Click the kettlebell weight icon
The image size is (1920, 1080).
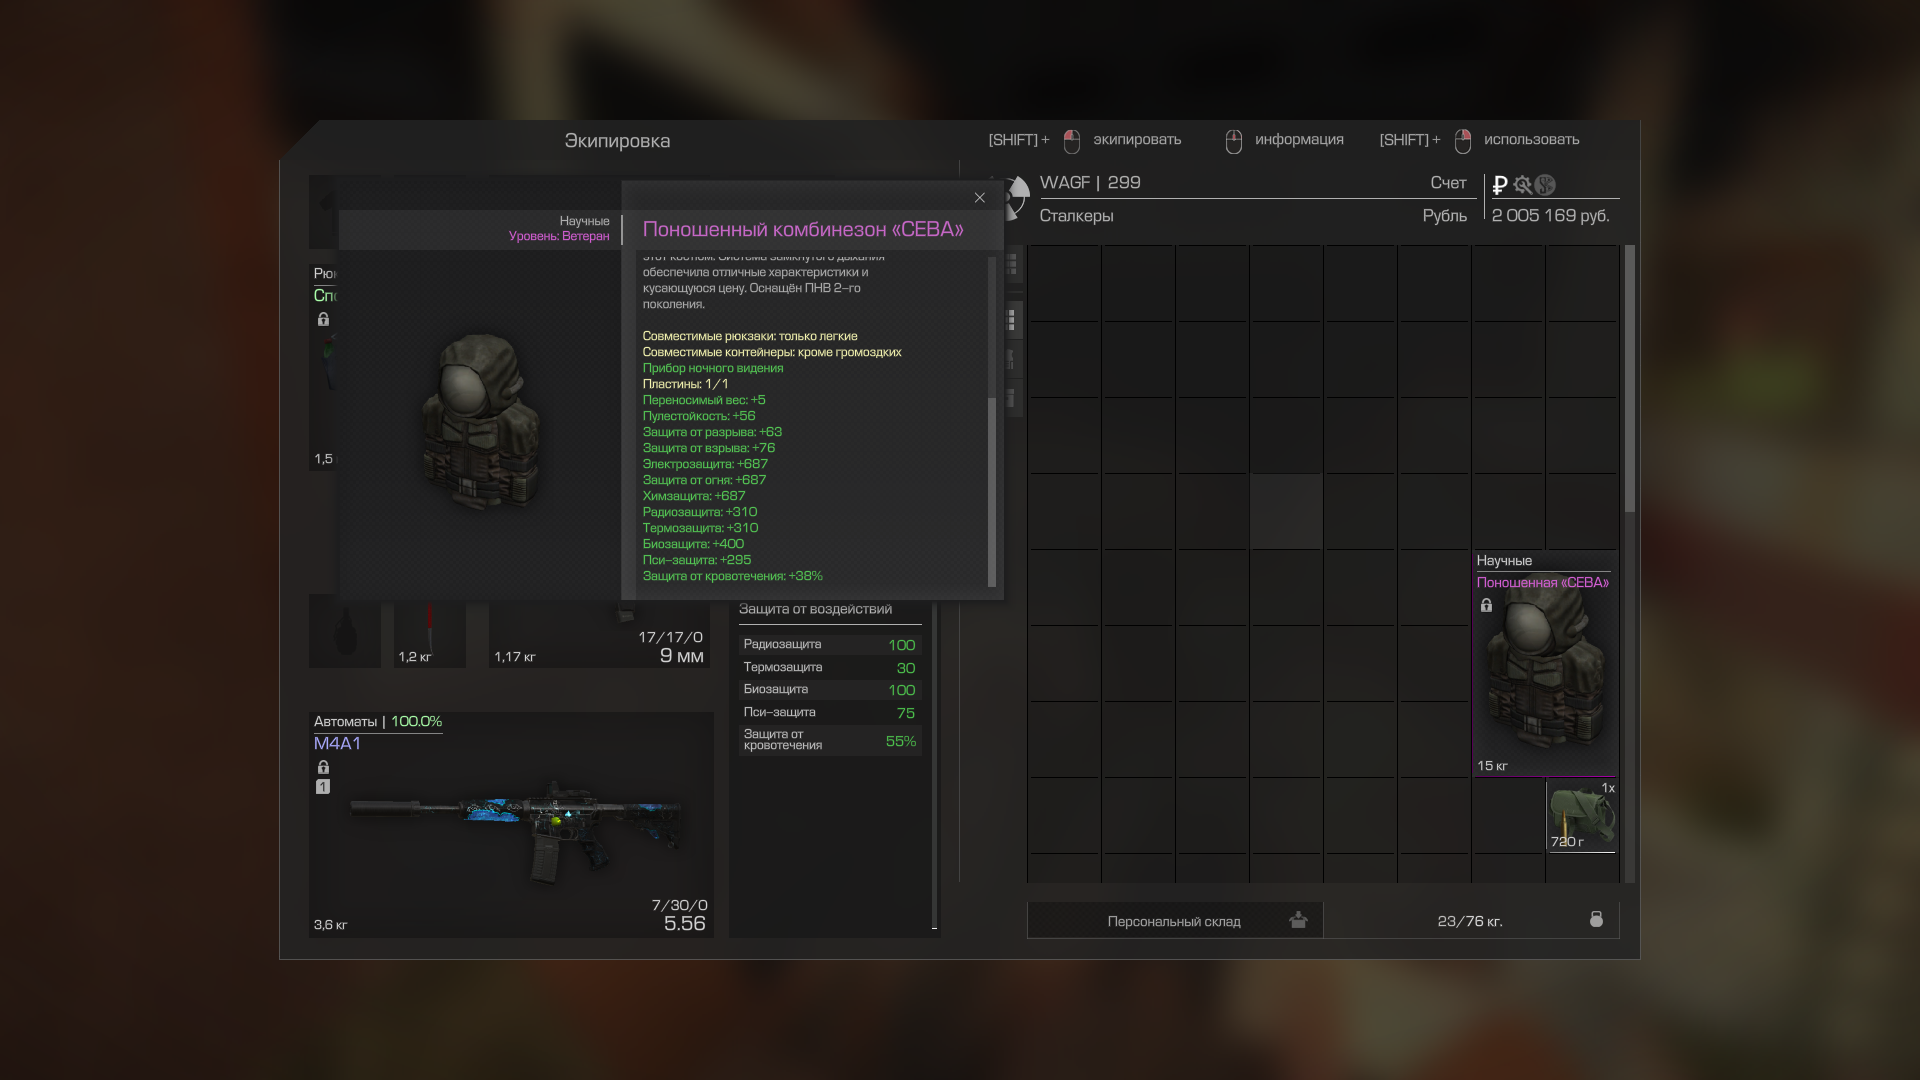[x=1596, y=919]
